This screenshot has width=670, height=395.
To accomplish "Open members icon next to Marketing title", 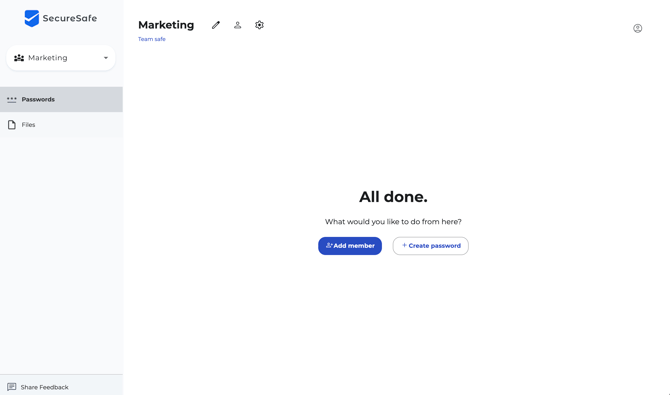I will point(238,25).
